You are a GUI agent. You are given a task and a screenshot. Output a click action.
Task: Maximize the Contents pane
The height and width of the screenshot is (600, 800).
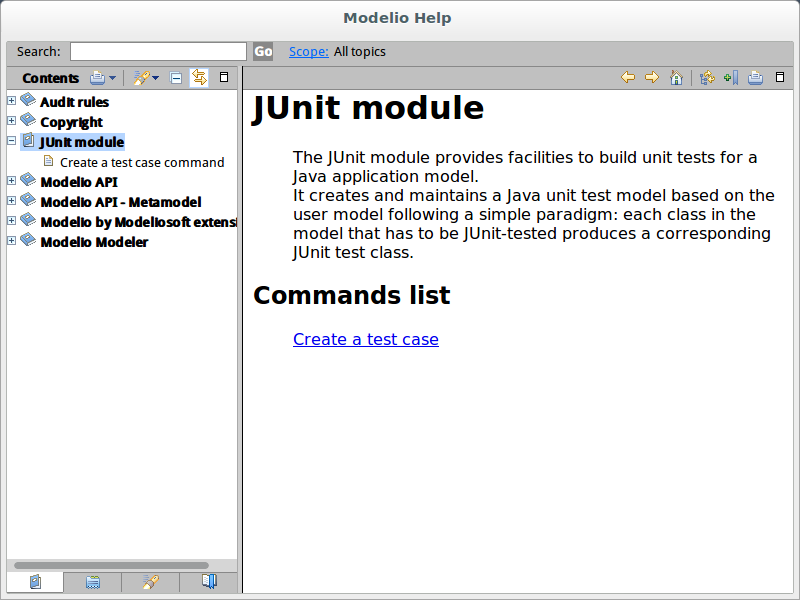[x=223, y=77]
